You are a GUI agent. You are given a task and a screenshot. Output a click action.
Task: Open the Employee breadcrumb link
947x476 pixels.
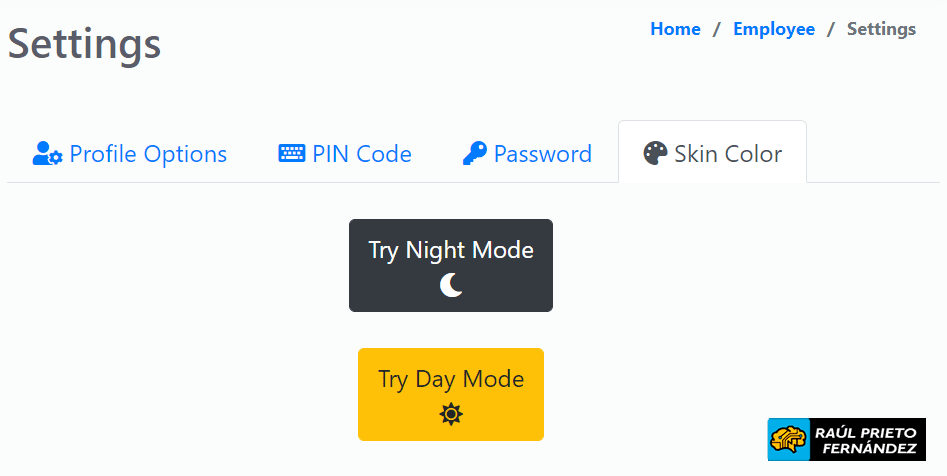click(x=774, y=29)
